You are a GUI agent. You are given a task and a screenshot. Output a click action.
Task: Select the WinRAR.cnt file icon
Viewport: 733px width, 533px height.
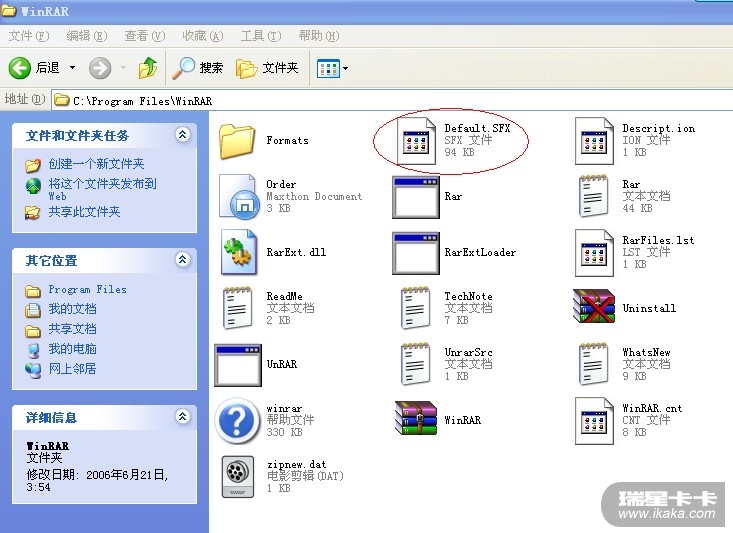pos(594,421)
